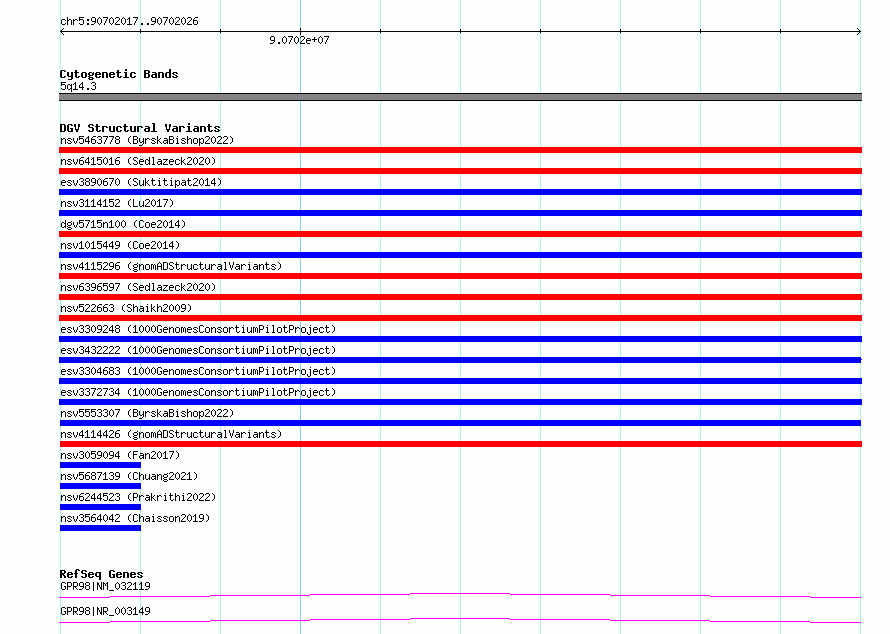The image size is (890, 634).
Task: Open variant dgv5715n100 (Coe2014) label
Action: coord(123,224)
